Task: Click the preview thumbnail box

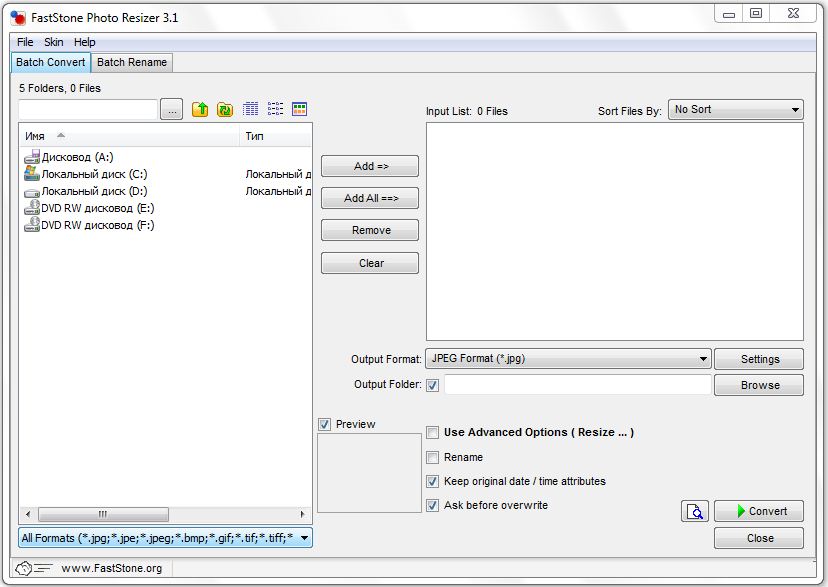Action: click(x=369, y=473)
